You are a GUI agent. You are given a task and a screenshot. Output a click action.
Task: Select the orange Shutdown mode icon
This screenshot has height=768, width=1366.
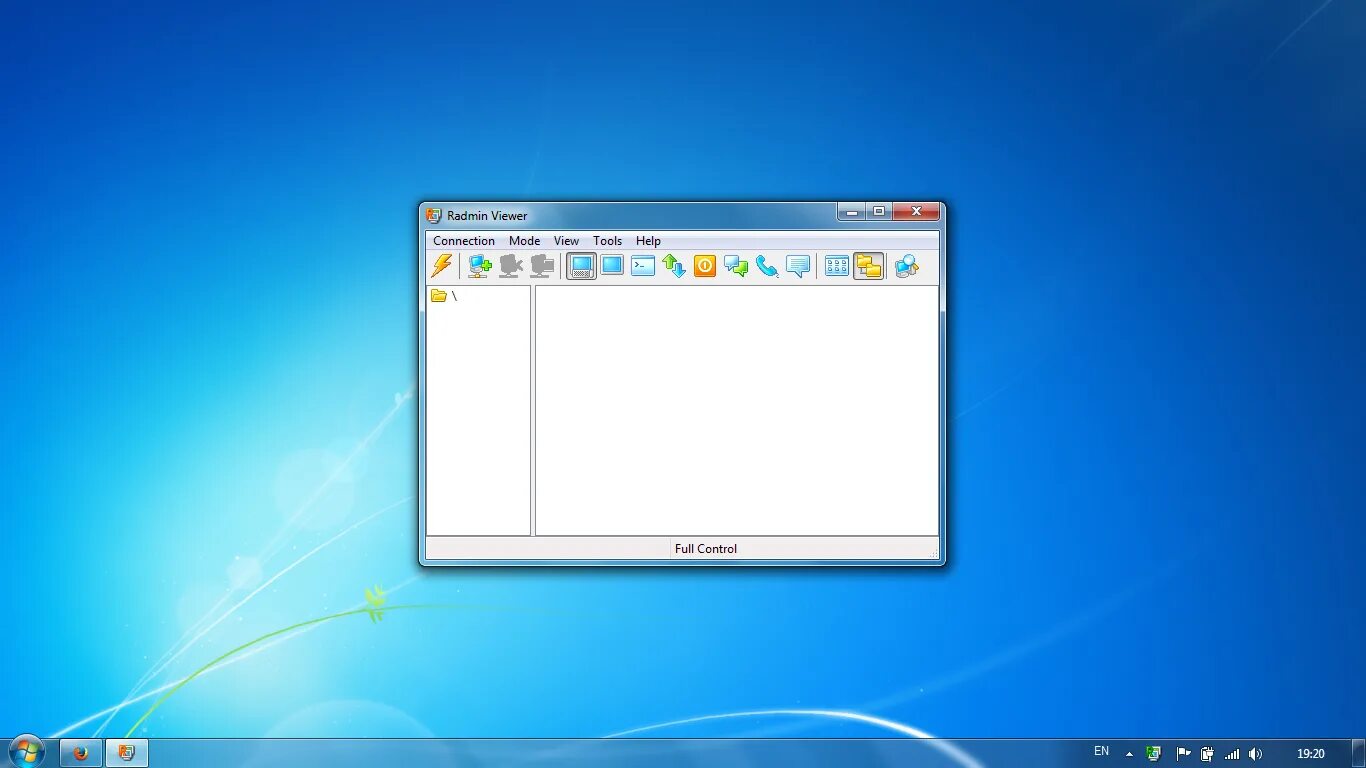(x=705, y=266)
